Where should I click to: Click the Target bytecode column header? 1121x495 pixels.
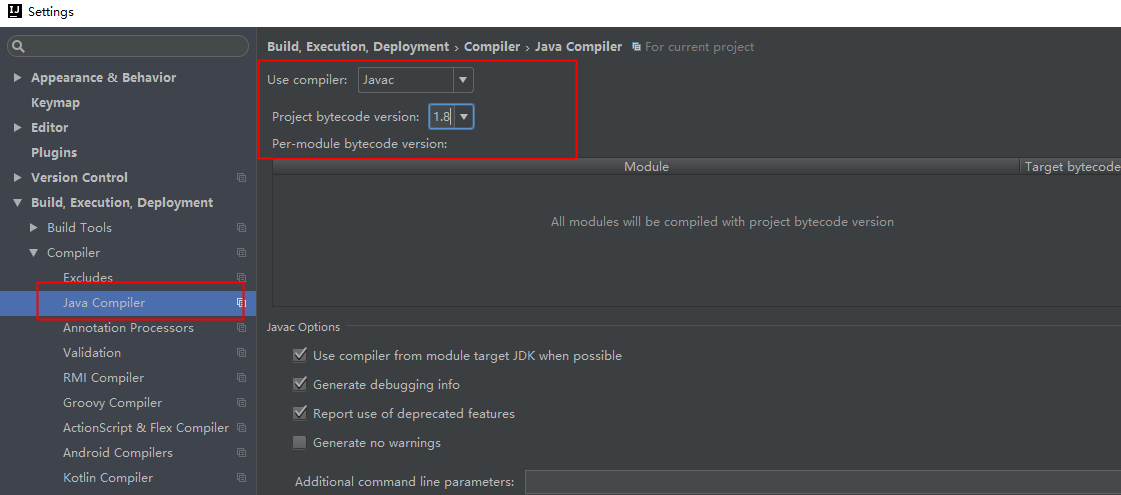pyautogui.click(x=1071, y=166)
